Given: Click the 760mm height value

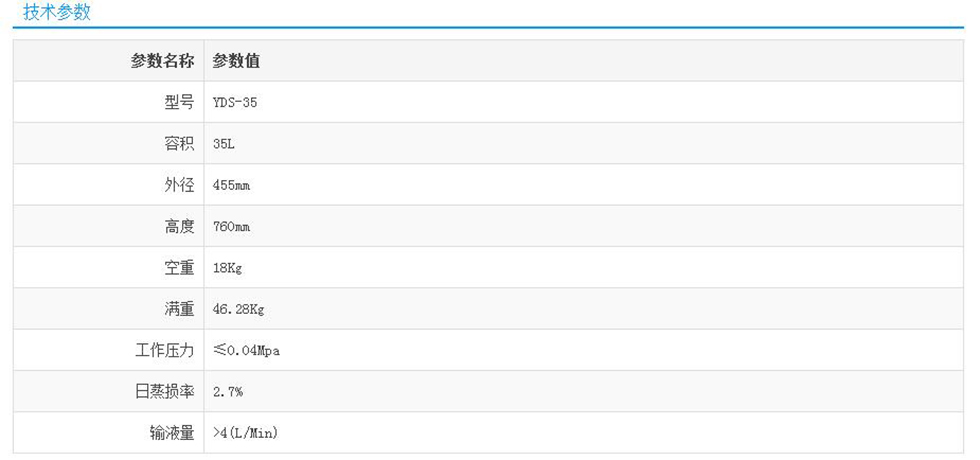Looking at the screenshot, I should click(x=232, y=227).
